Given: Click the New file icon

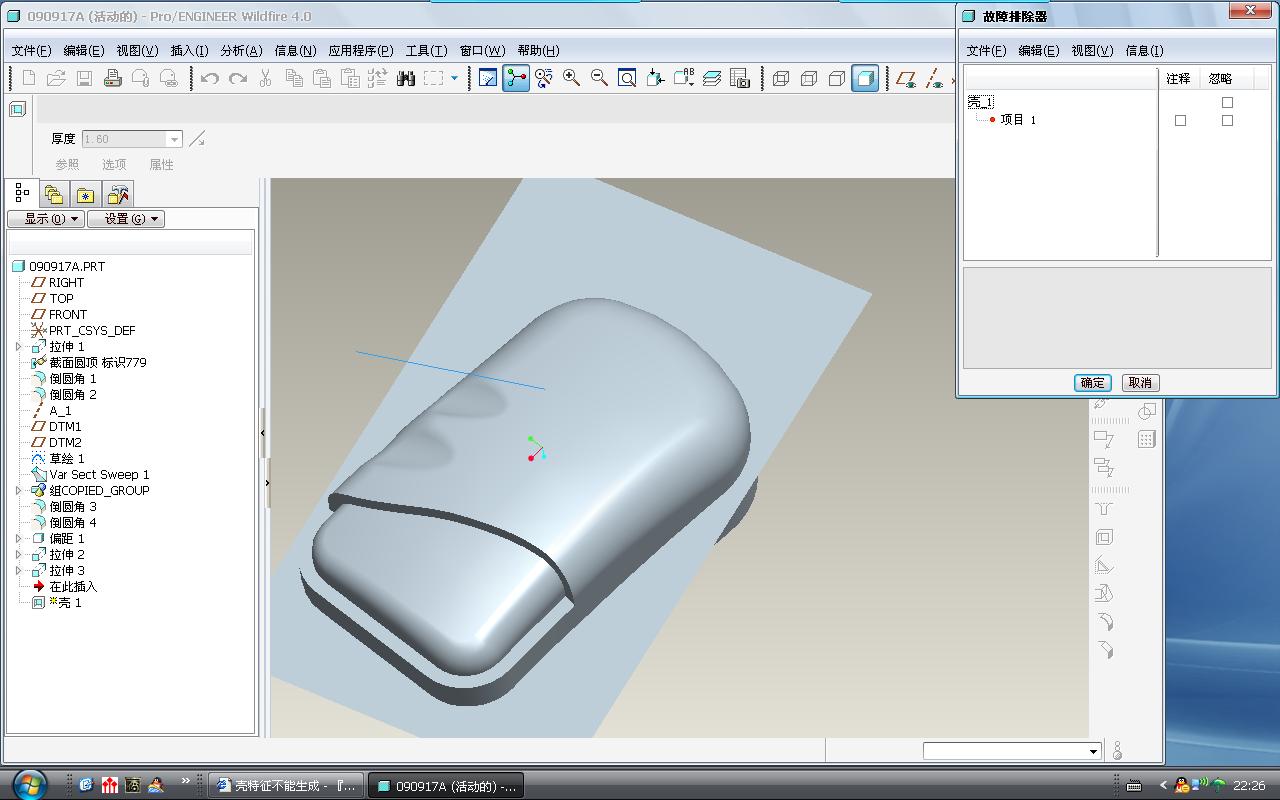Looking at the screenshot, I should click(x=29, y=78).
